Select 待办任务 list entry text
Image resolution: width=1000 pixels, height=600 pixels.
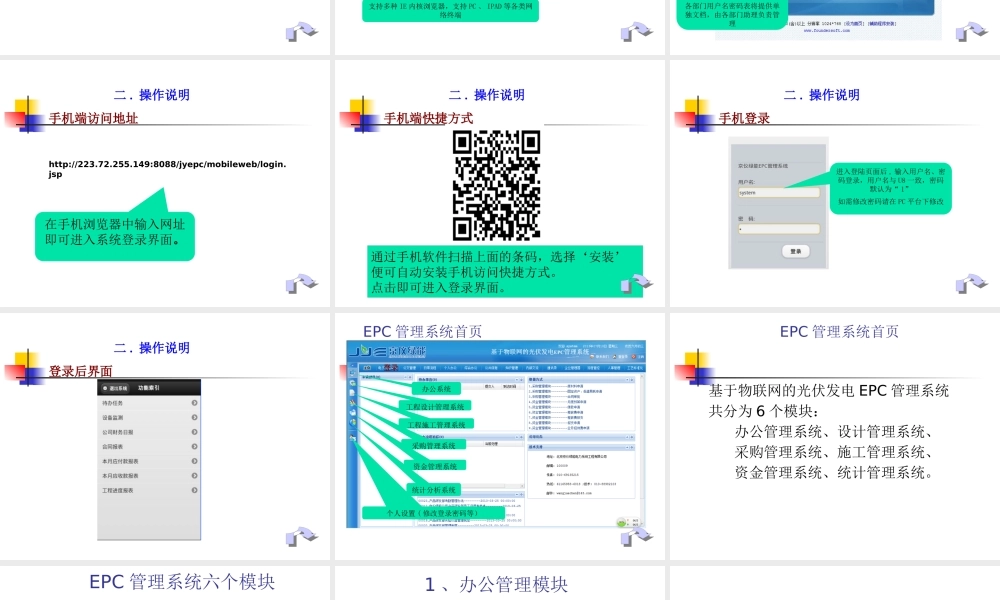coord(112,403)
